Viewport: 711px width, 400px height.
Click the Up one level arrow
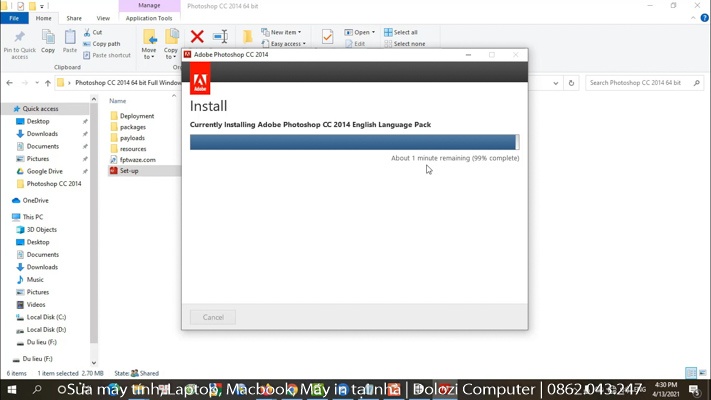48,83
